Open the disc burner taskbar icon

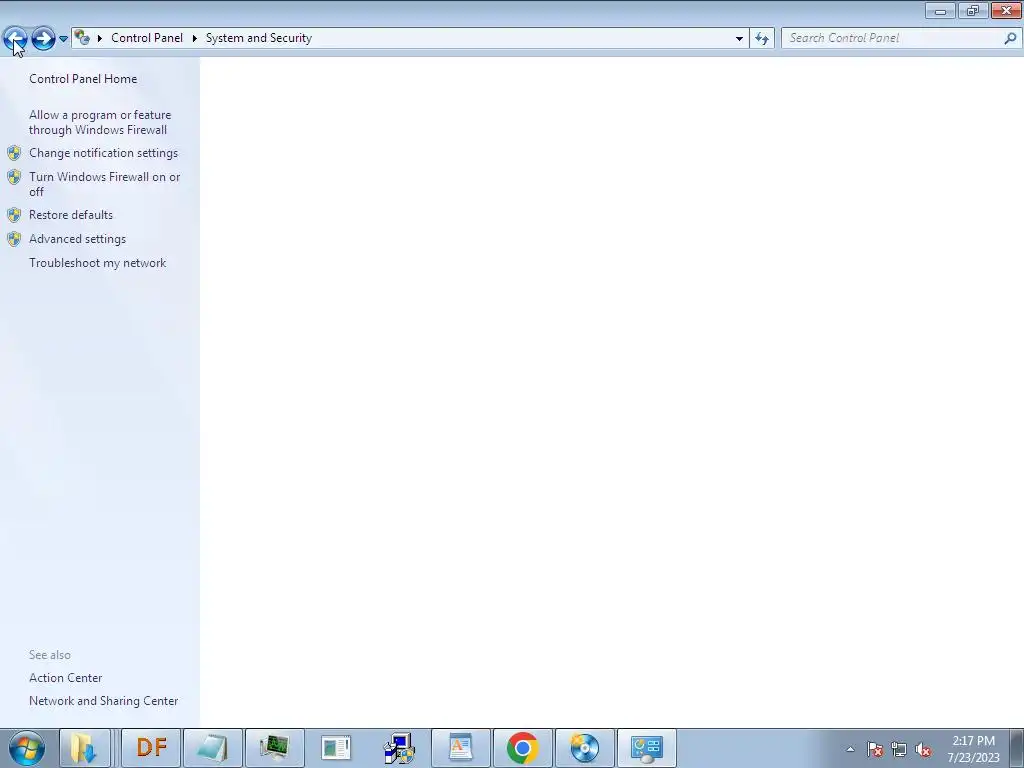584,748
